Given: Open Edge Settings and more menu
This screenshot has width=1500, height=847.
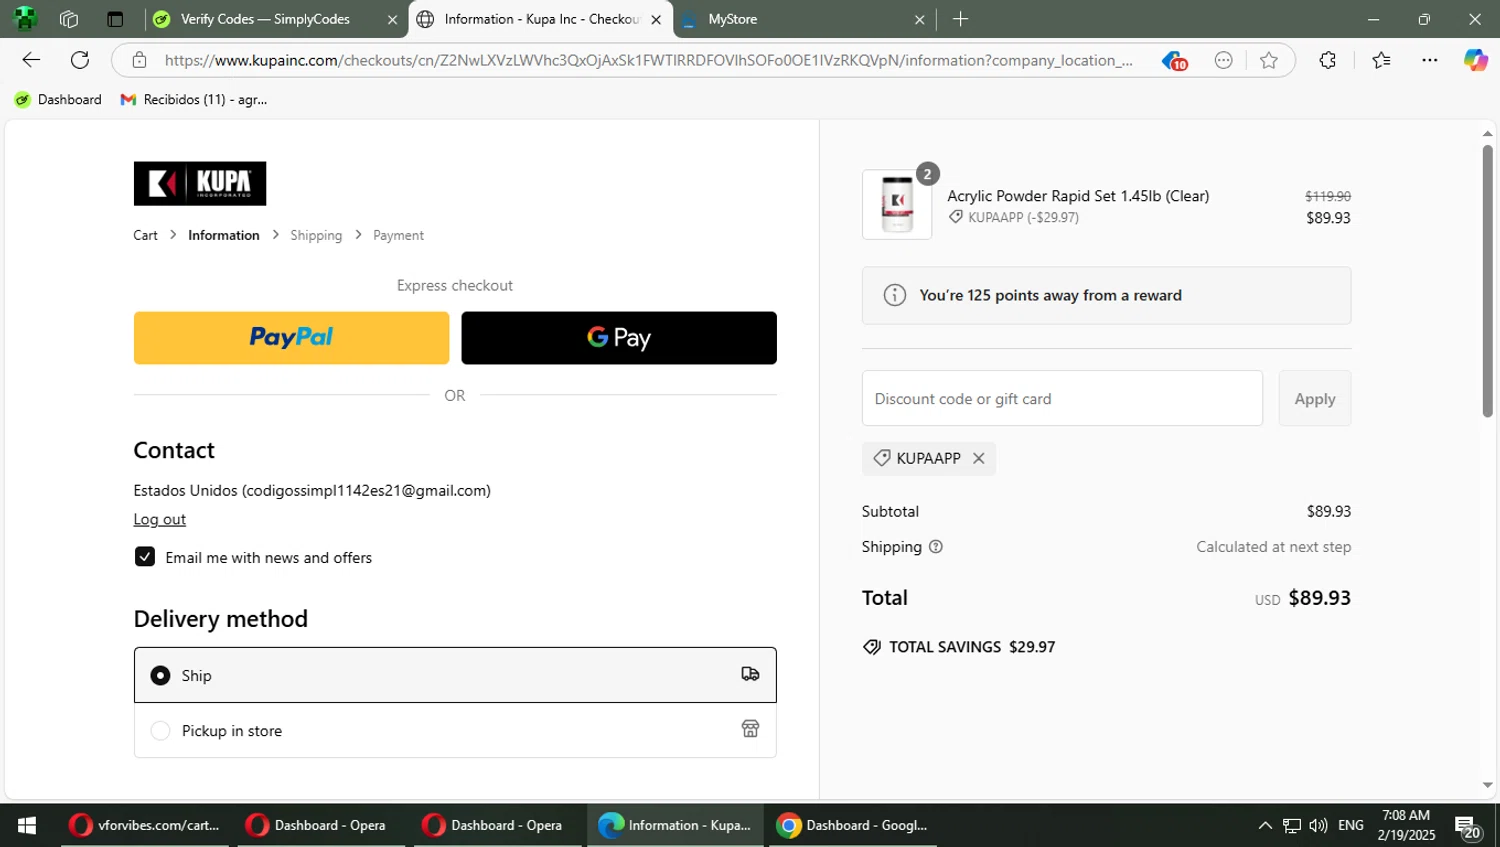Looking at the screenshot, I should click(x=1430, y=60).
